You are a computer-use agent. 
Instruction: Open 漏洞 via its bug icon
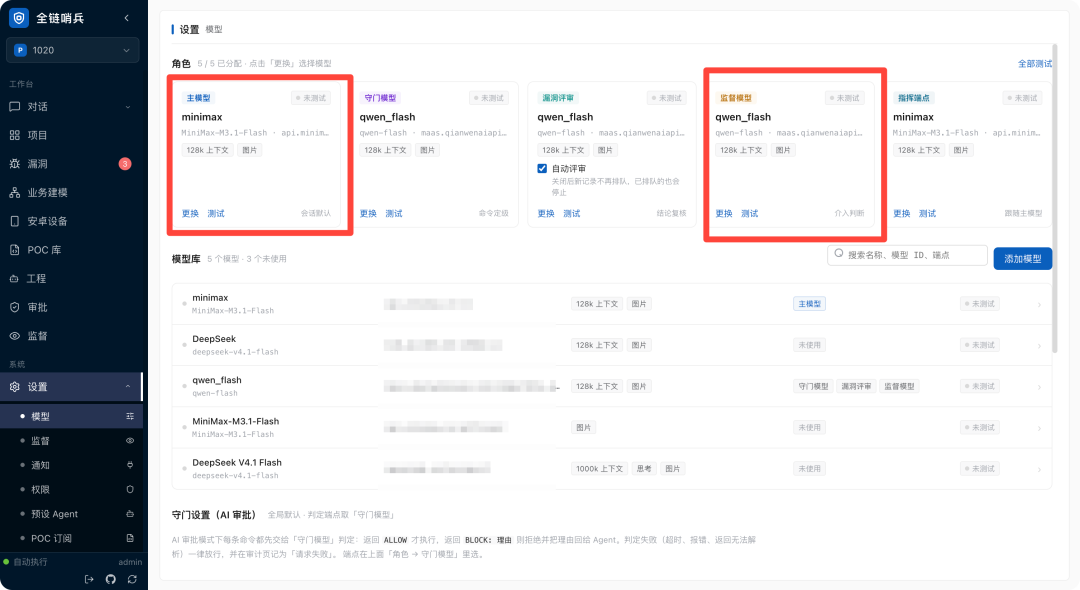click(14, 164)
